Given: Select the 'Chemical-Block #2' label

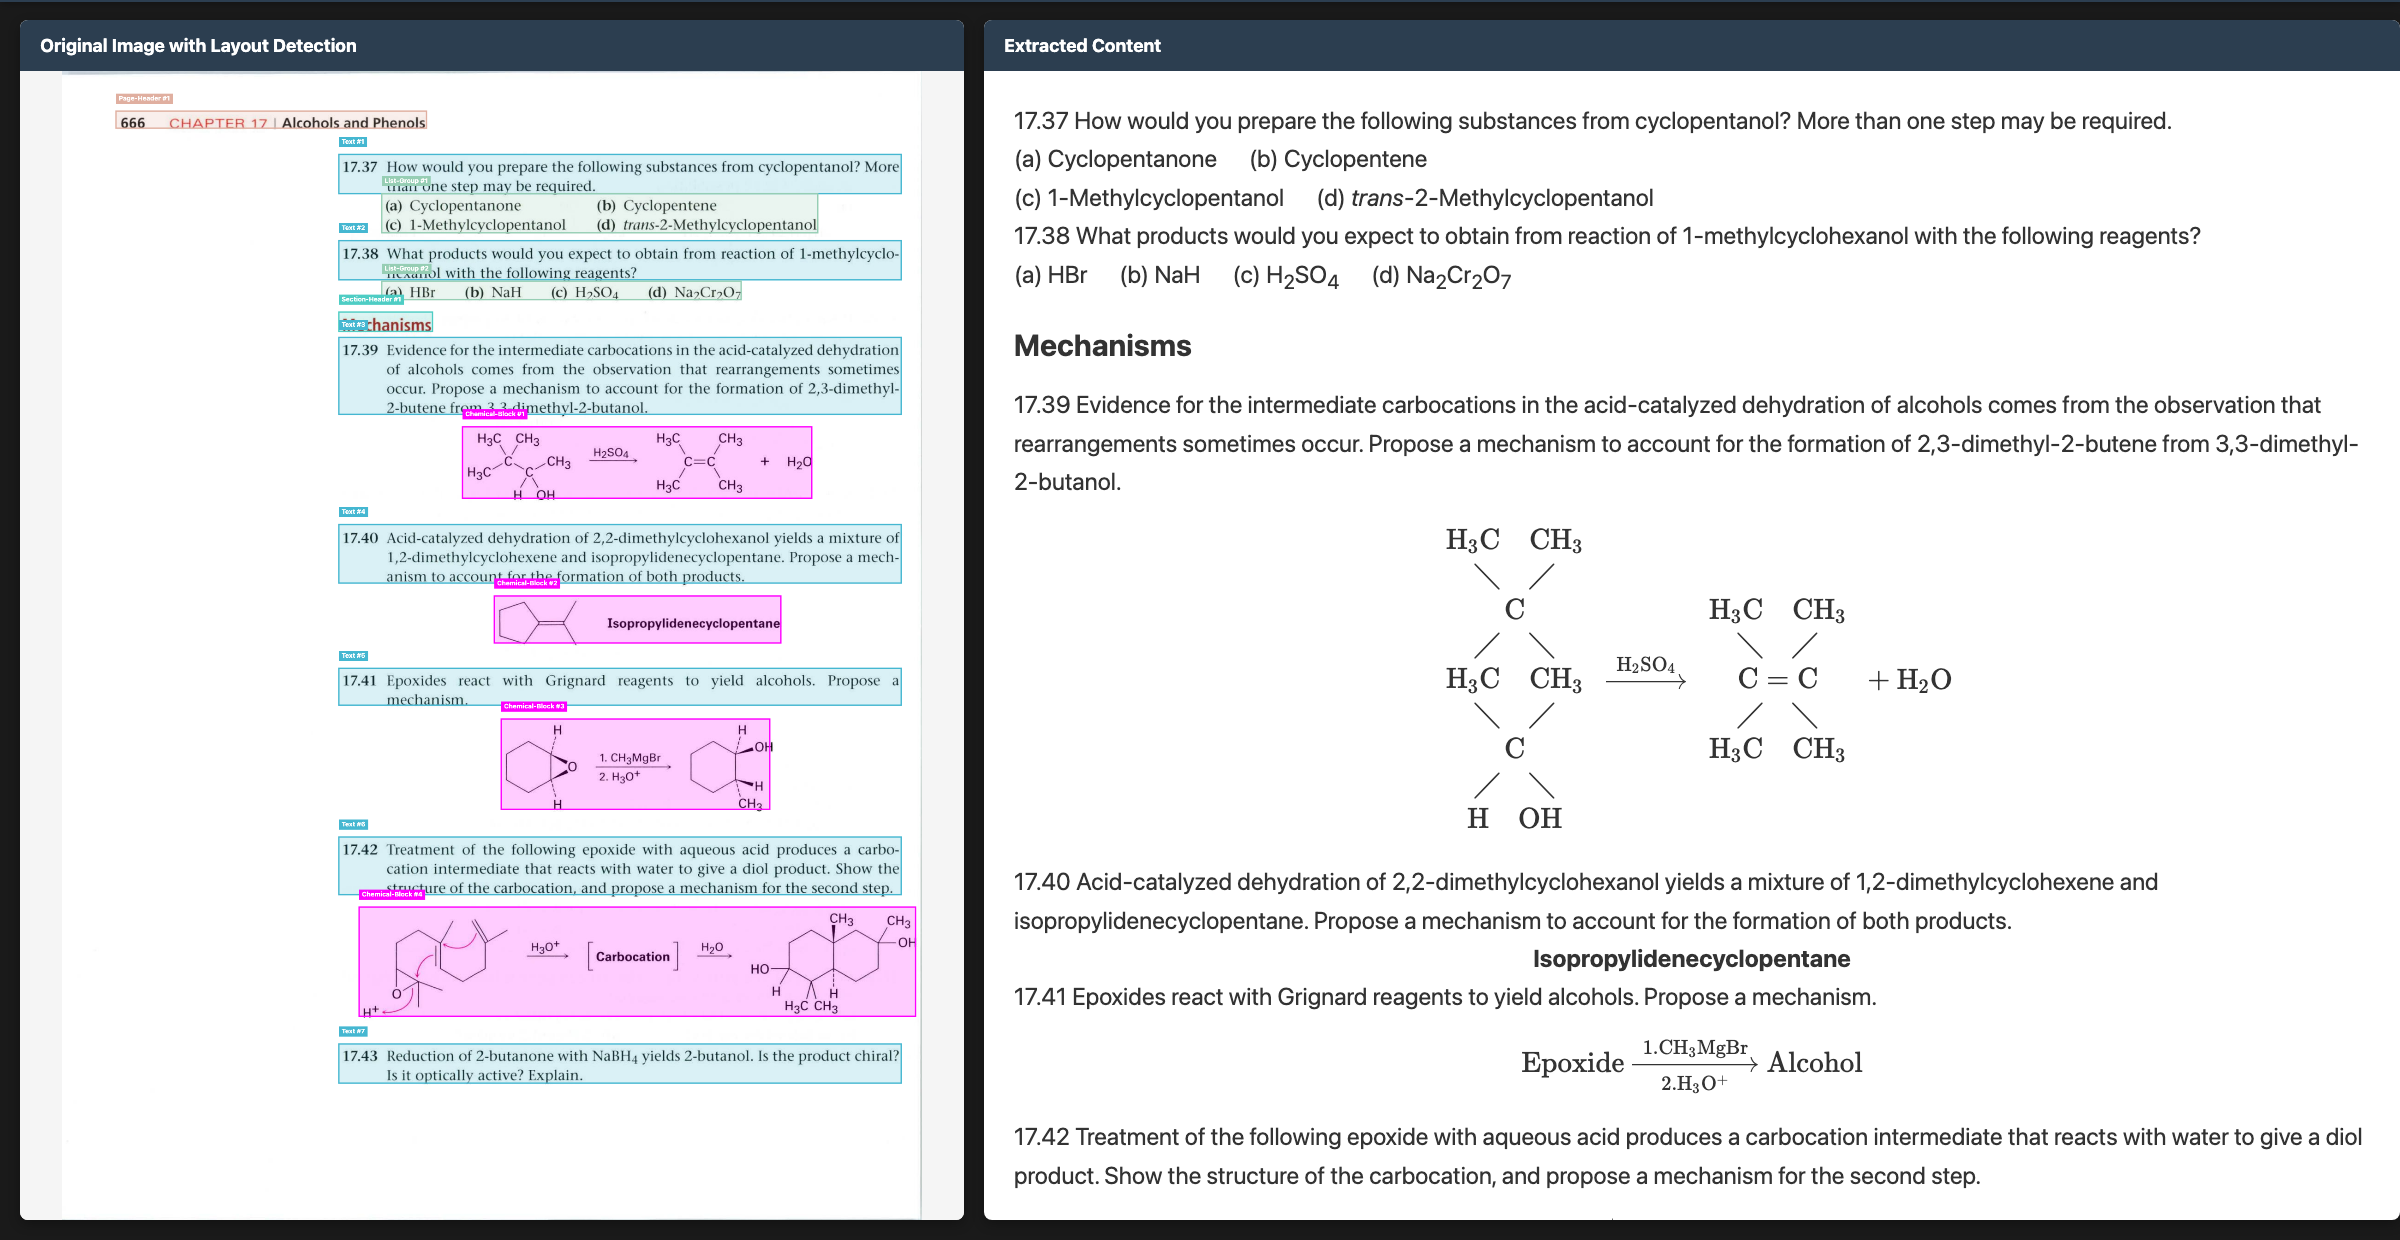Looking at the screenshot, I should click(527, 583).
